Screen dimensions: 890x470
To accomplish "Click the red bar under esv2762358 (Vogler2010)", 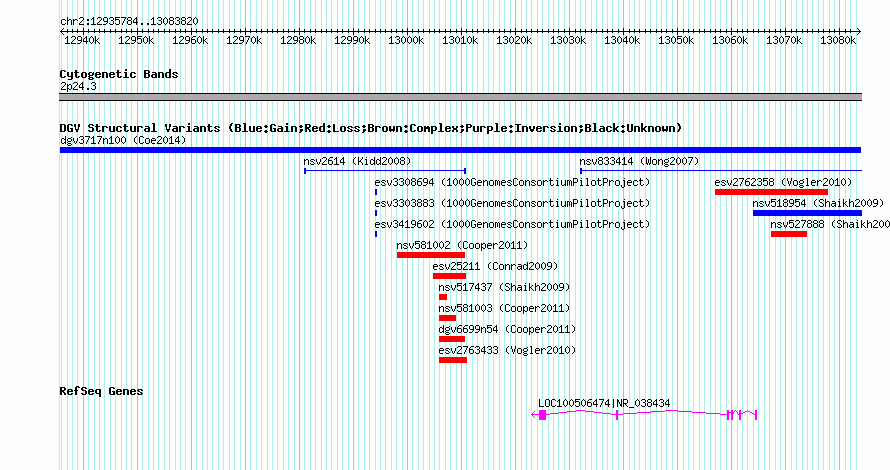I will click(771, 192).
